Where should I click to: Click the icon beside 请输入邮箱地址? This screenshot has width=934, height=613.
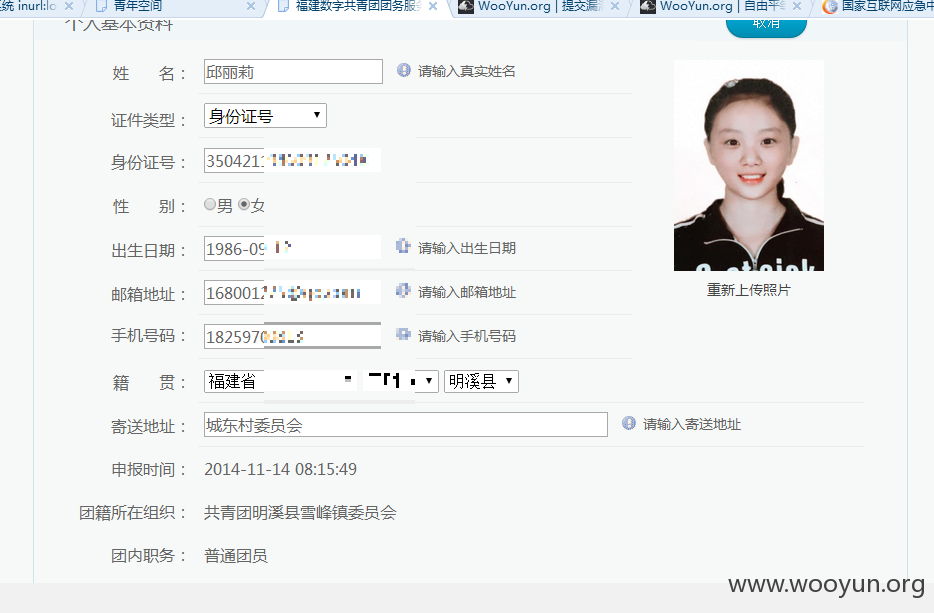[403, 290]
